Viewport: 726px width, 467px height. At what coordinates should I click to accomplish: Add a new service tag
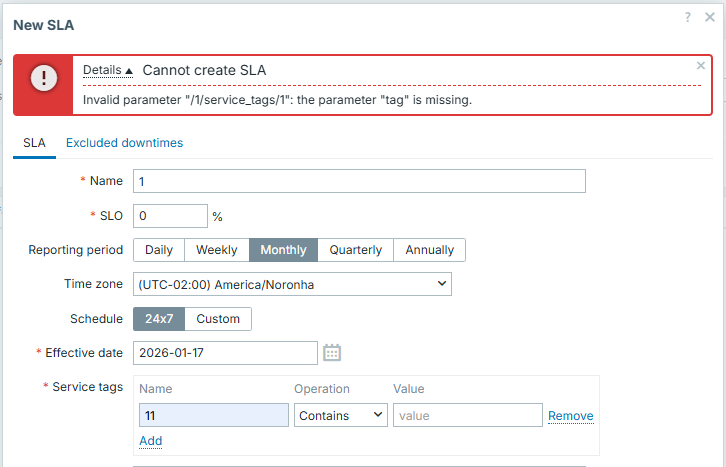click(x=150, y=441)
